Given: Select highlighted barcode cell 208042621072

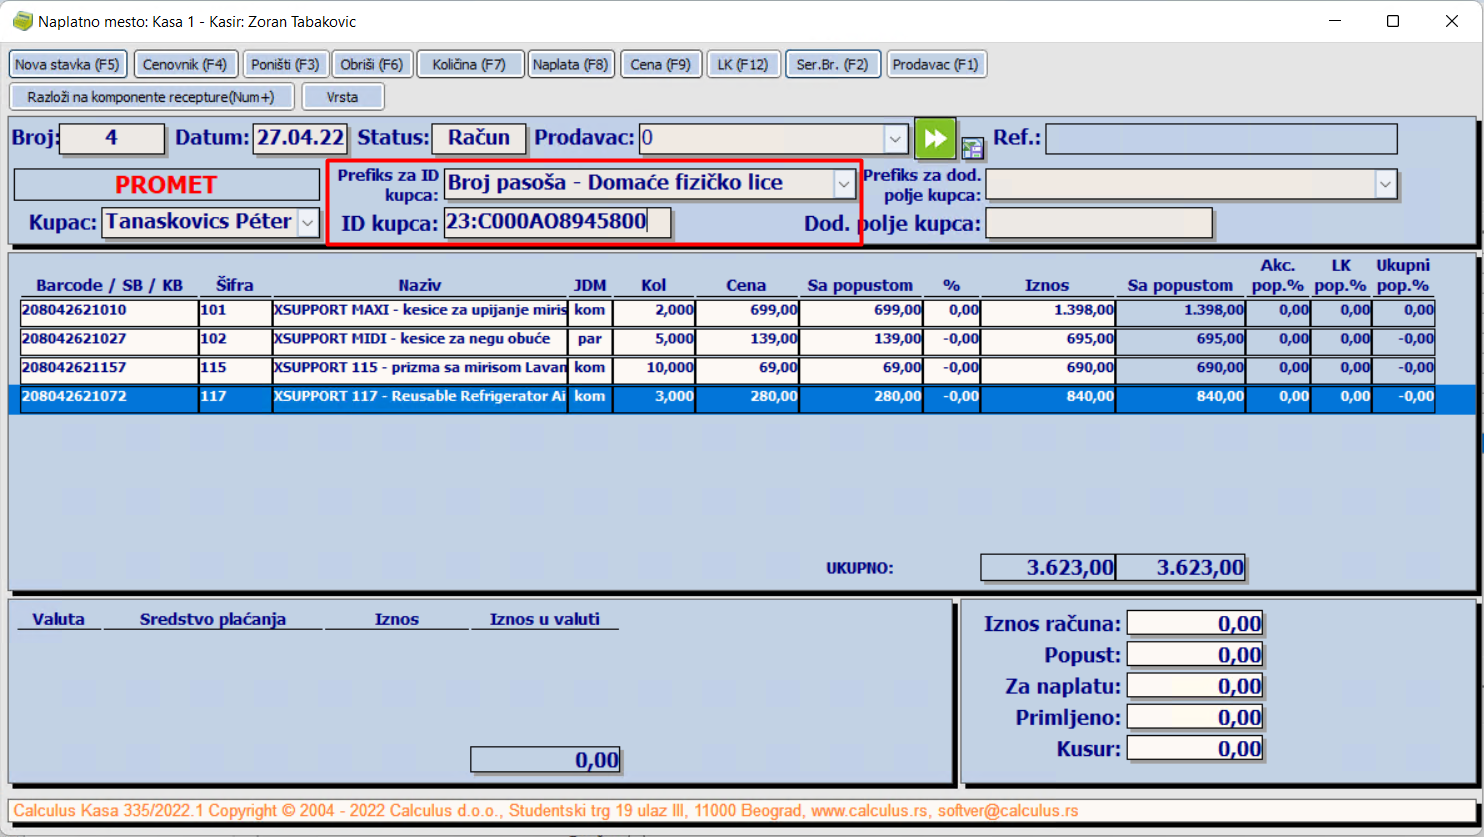Looking at the screenshot, I should point(109,398).
